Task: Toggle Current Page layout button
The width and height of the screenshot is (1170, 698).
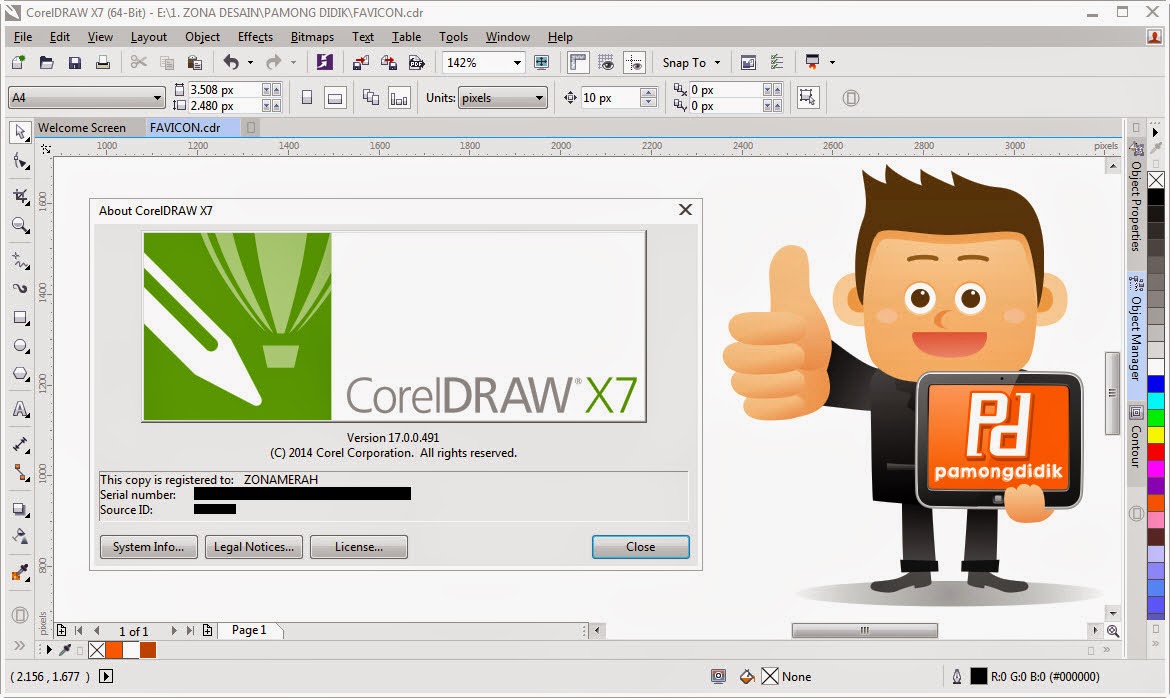Action: pyautogui.click(x=399, y=98)
